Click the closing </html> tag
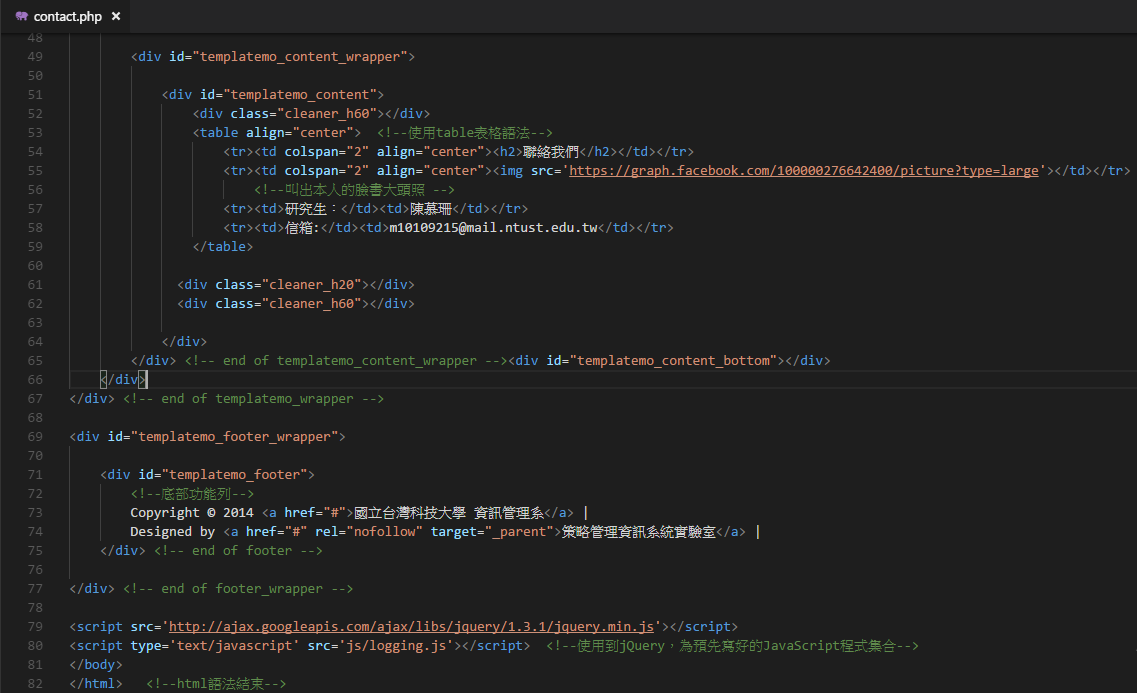Viewport: 1137px width, 693px height. (x=96, y=684)
